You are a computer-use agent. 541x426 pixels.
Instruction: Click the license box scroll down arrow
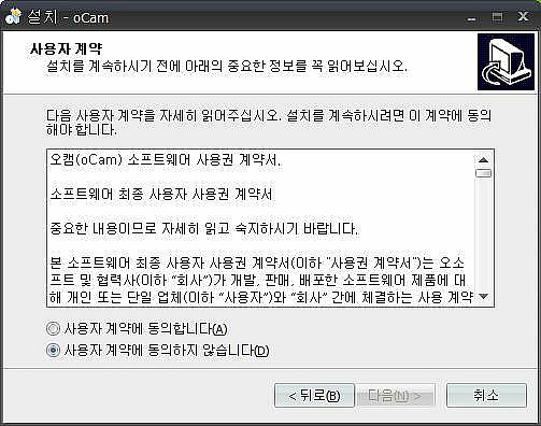coord(483,296)
